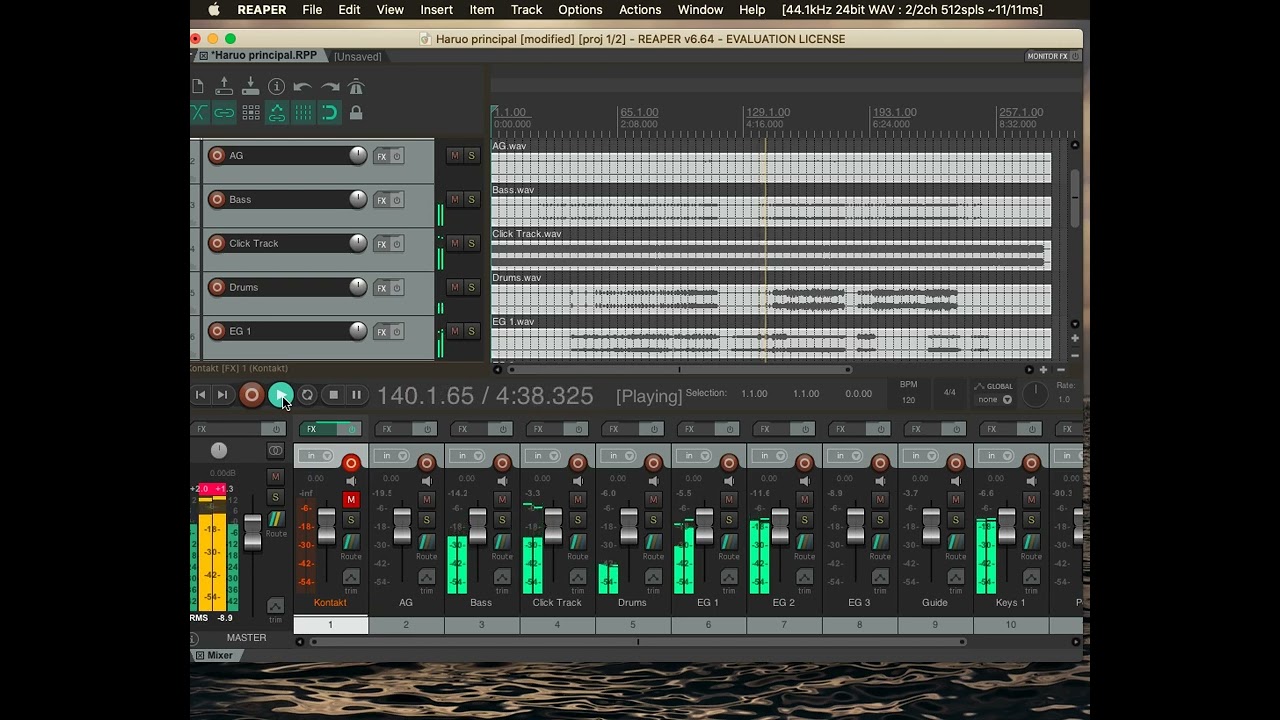Switch to the [Unsaved] project tab

click(x=358, y=56)
